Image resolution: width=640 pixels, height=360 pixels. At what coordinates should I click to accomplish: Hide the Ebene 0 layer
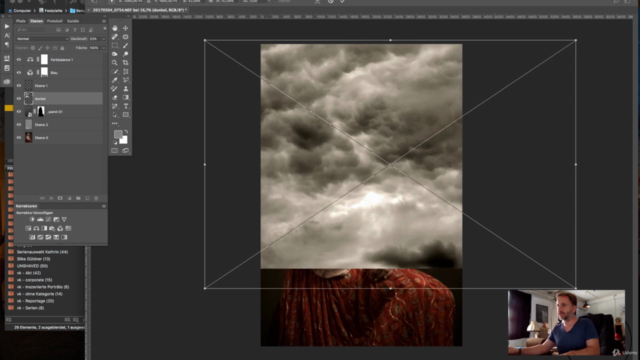19,138
